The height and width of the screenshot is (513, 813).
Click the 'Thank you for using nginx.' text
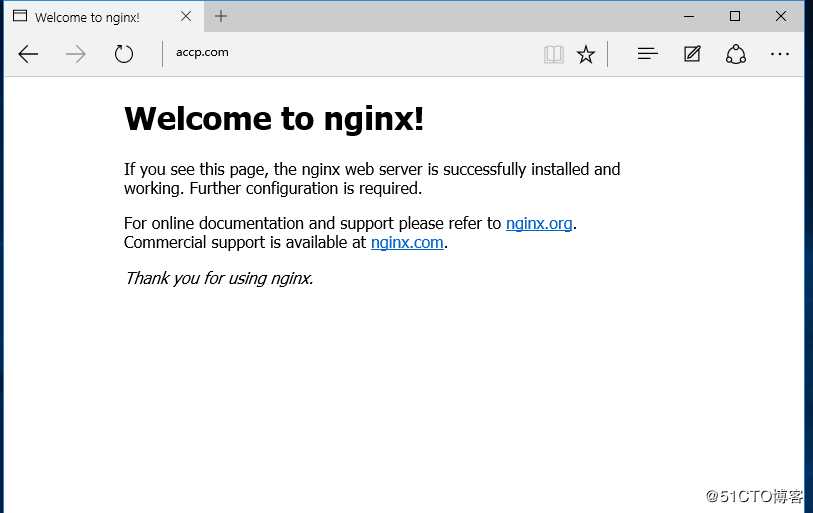(219, 279)
